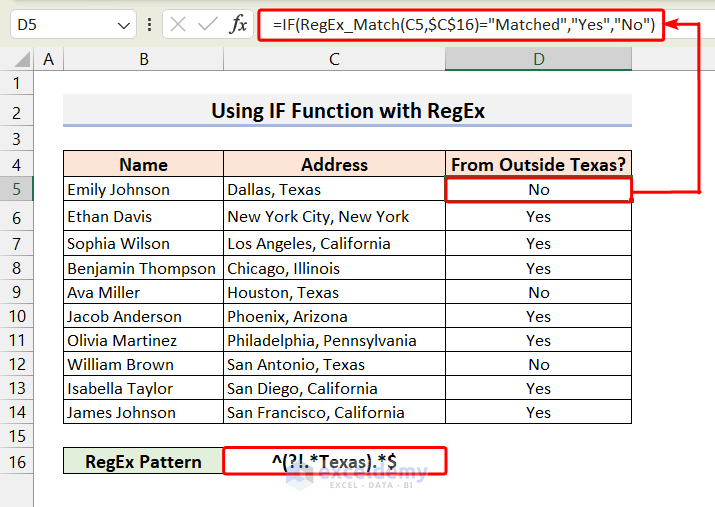715x507 pixels.
Task: Select column C header
Action: coord(334,59)
